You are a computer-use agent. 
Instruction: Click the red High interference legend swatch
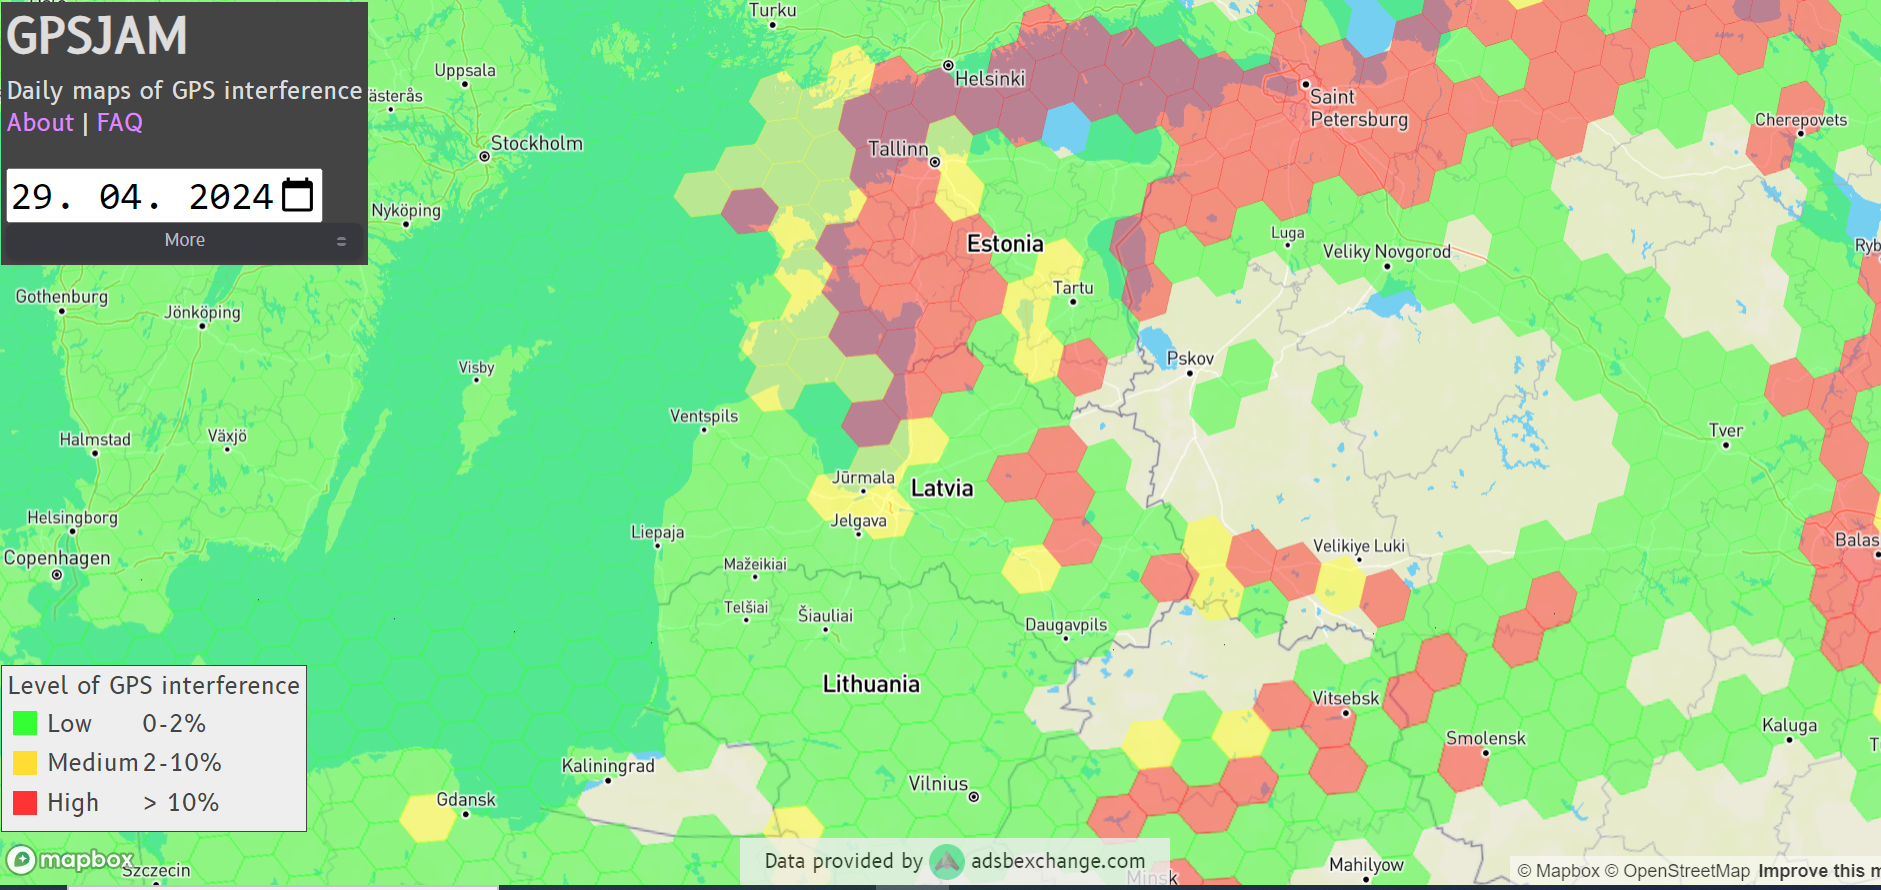pyautogui.click(x=25, y=802)
